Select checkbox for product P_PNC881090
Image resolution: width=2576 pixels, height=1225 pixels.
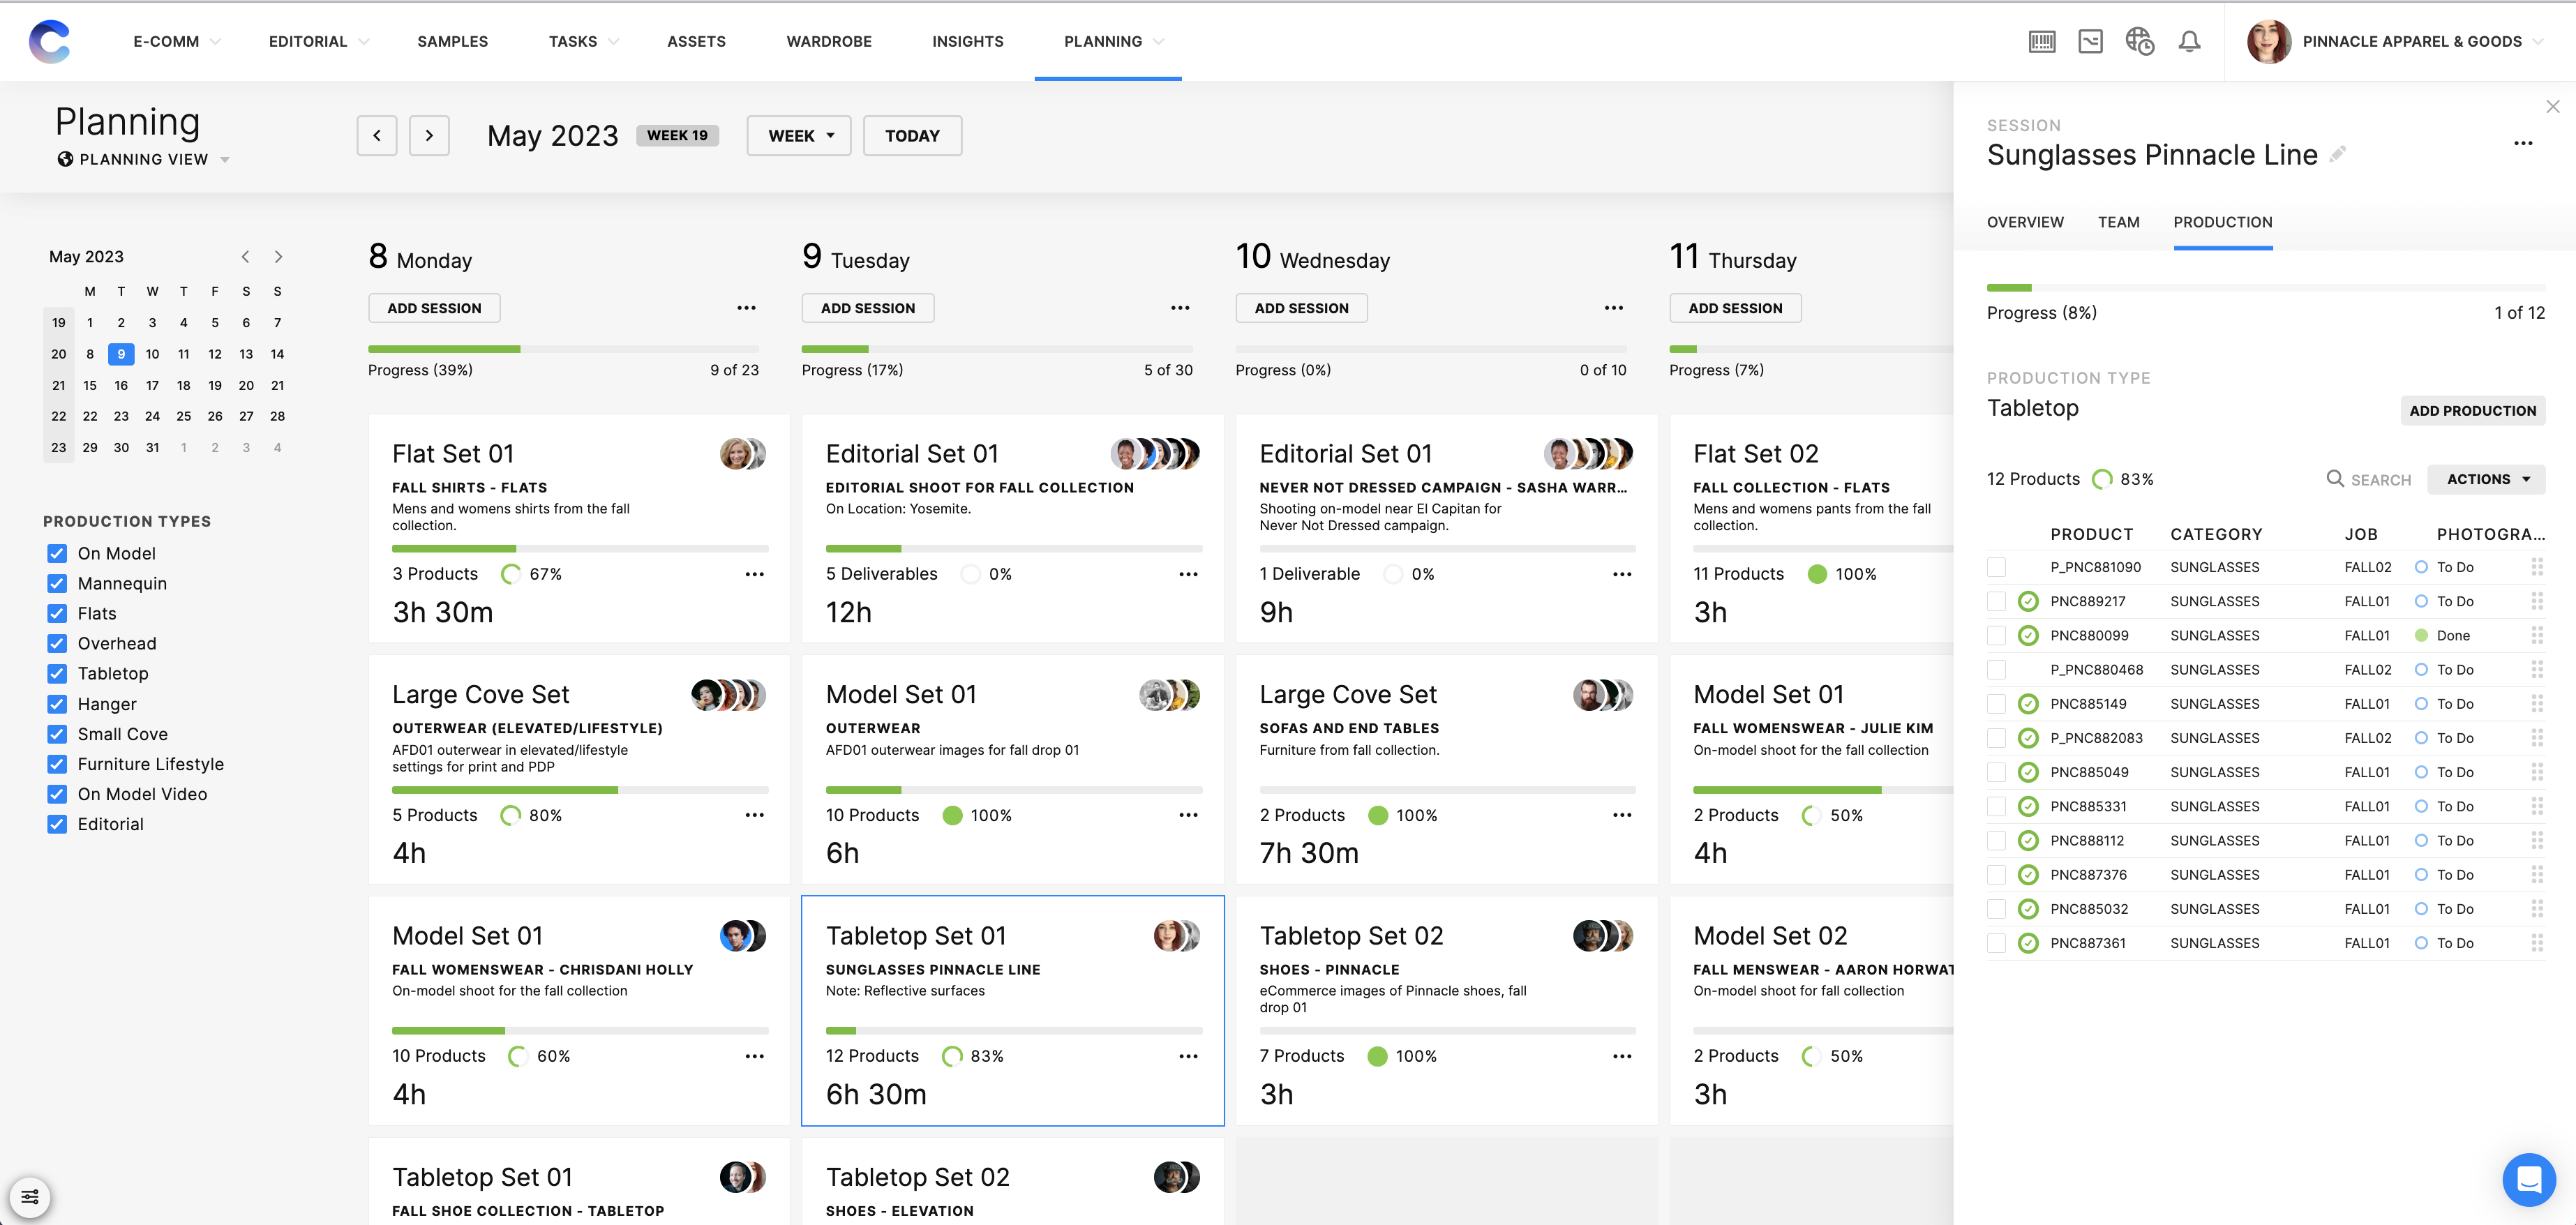[x=1996, y=567]
